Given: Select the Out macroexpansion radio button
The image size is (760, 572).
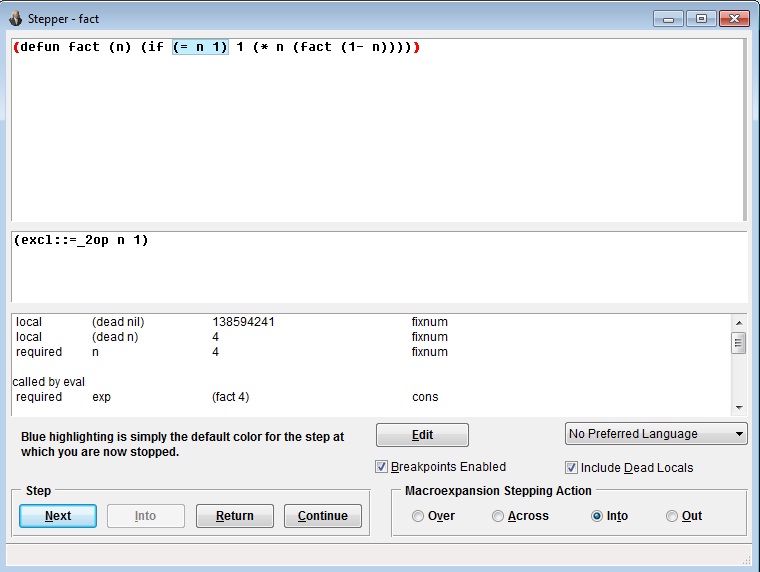Looking at the screenshot, I should point(672,516).
